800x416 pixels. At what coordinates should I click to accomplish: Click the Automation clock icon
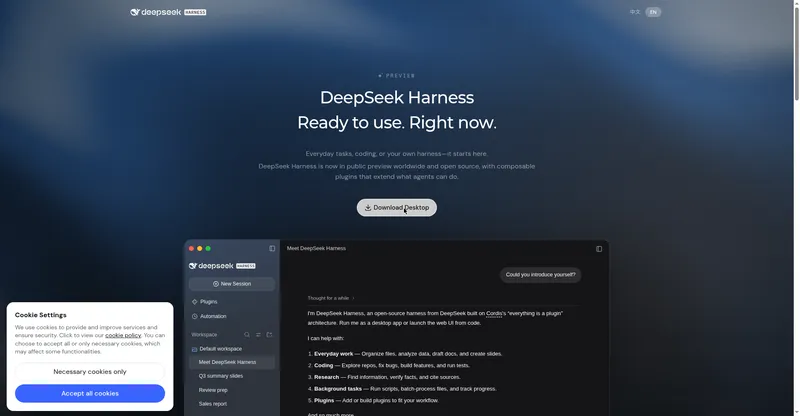click(x=194, y=316)
